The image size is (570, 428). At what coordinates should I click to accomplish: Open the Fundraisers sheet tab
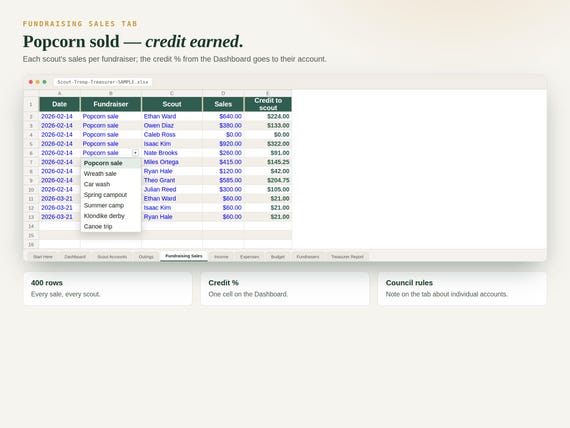(x=308, y=257)
